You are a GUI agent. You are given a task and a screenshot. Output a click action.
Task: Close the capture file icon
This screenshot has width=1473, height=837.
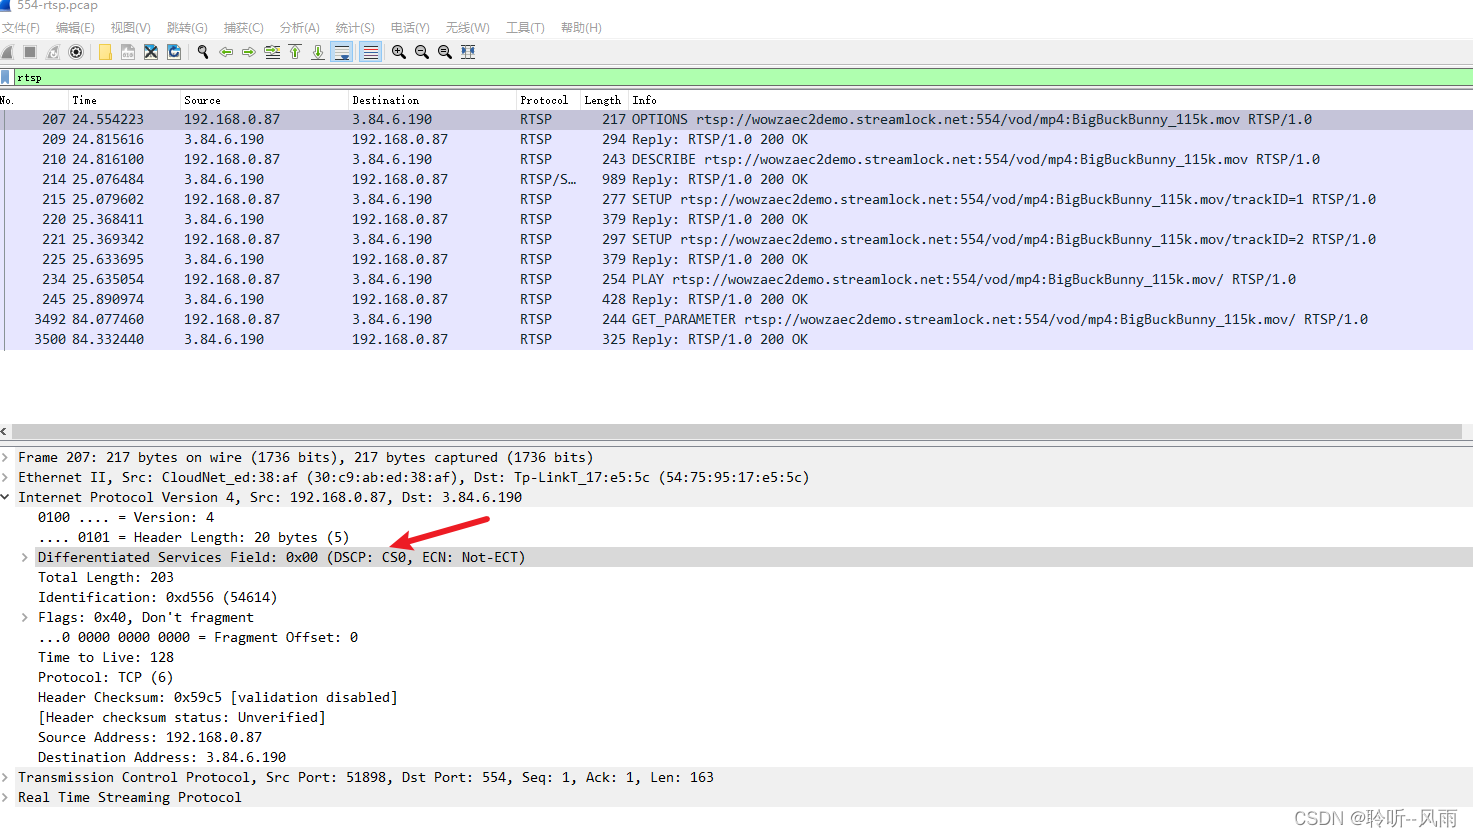click(151, 52)
